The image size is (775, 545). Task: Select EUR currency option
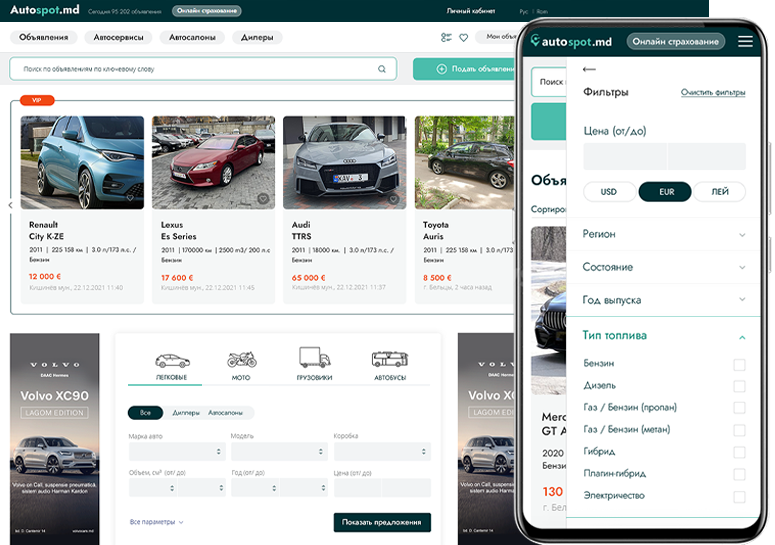coord(665,192)
